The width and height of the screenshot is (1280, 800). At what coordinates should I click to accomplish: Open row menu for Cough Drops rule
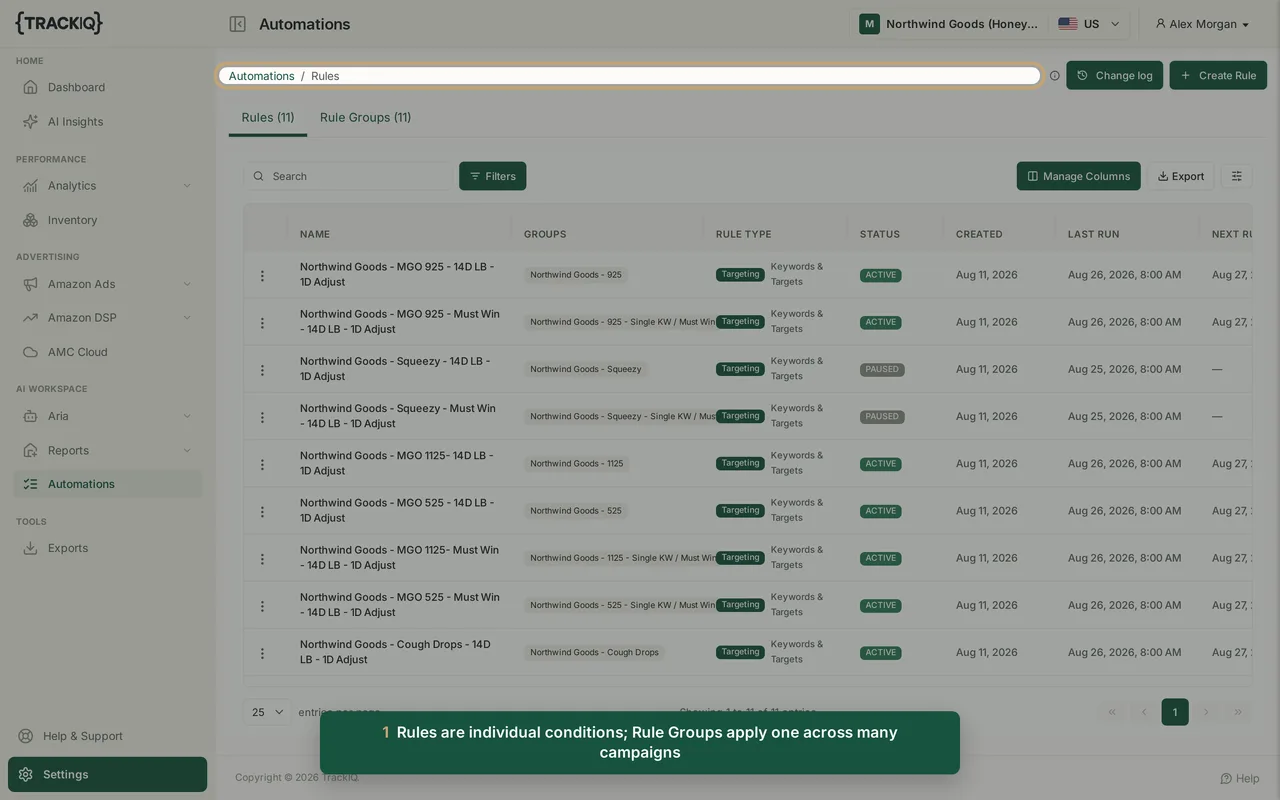262,653
